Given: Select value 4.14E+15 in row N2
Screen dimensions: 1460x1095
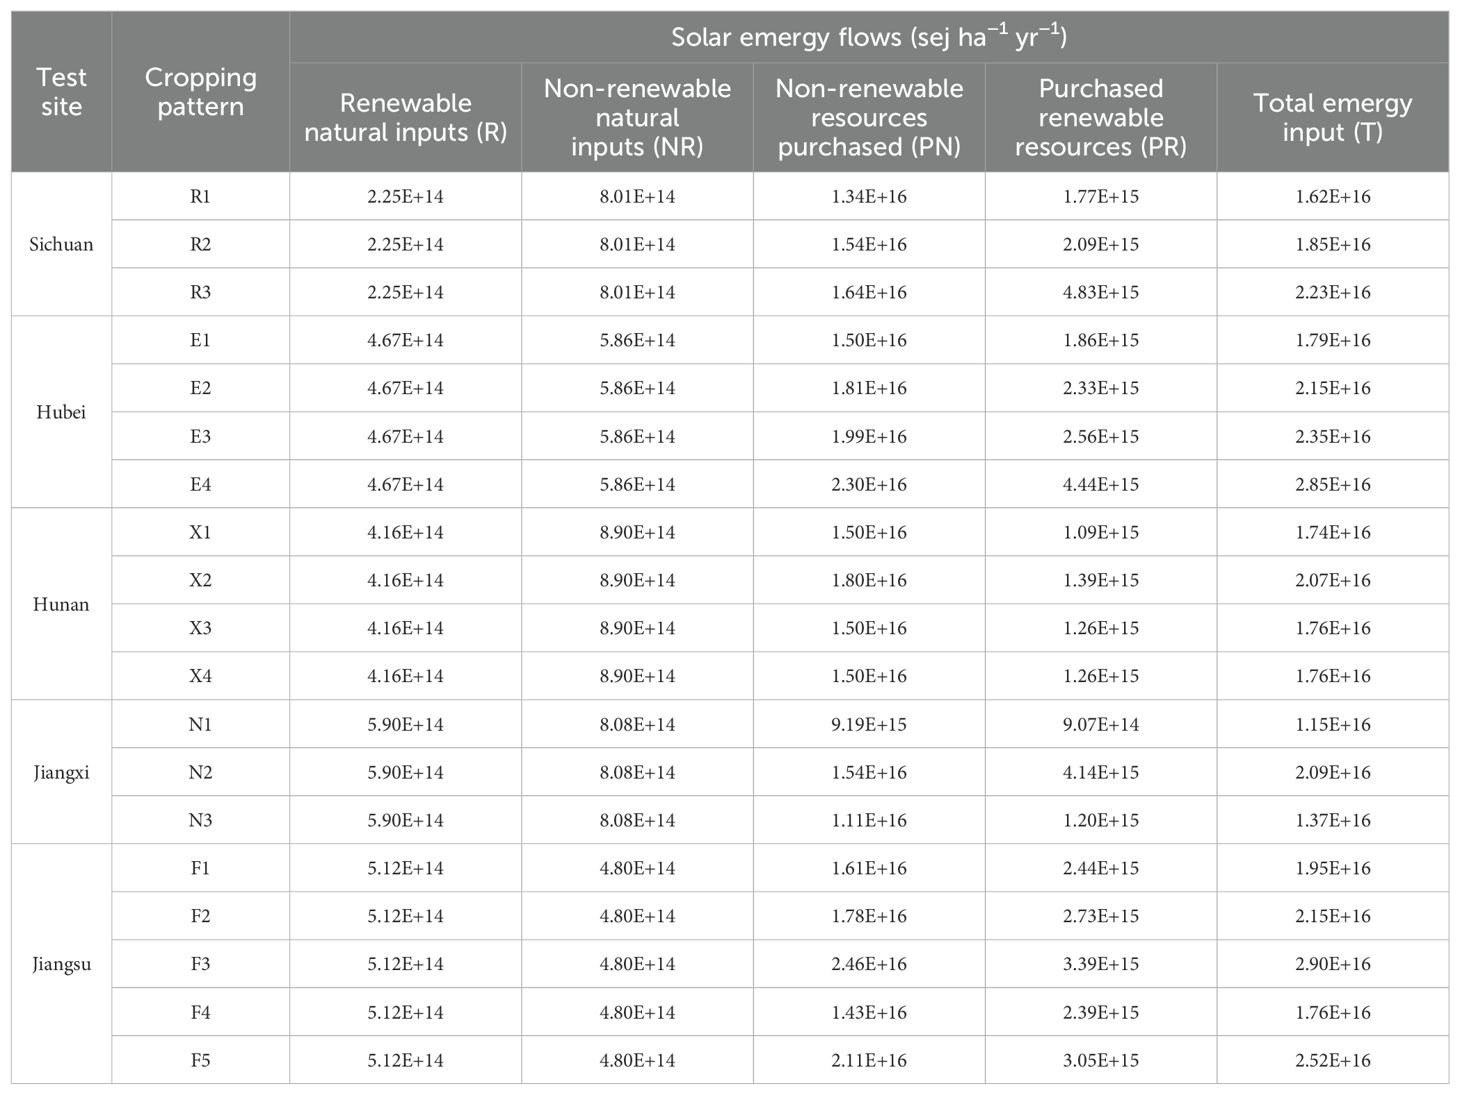Looking at the screenshot, I should (1101, 772).
